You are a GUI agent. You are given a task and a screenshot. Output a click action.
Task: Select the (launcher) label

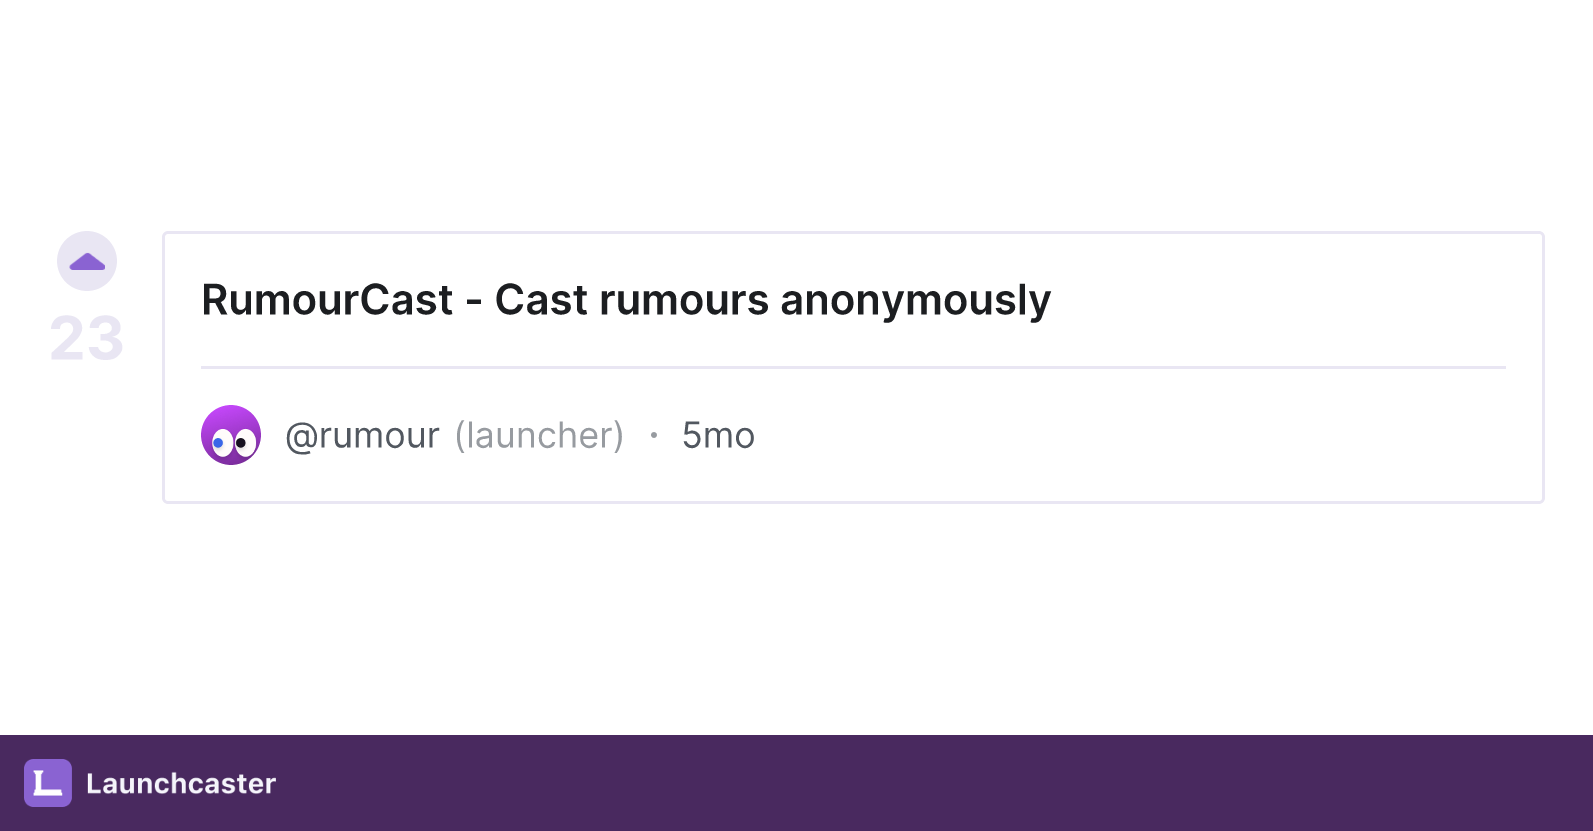click(540, 436)
